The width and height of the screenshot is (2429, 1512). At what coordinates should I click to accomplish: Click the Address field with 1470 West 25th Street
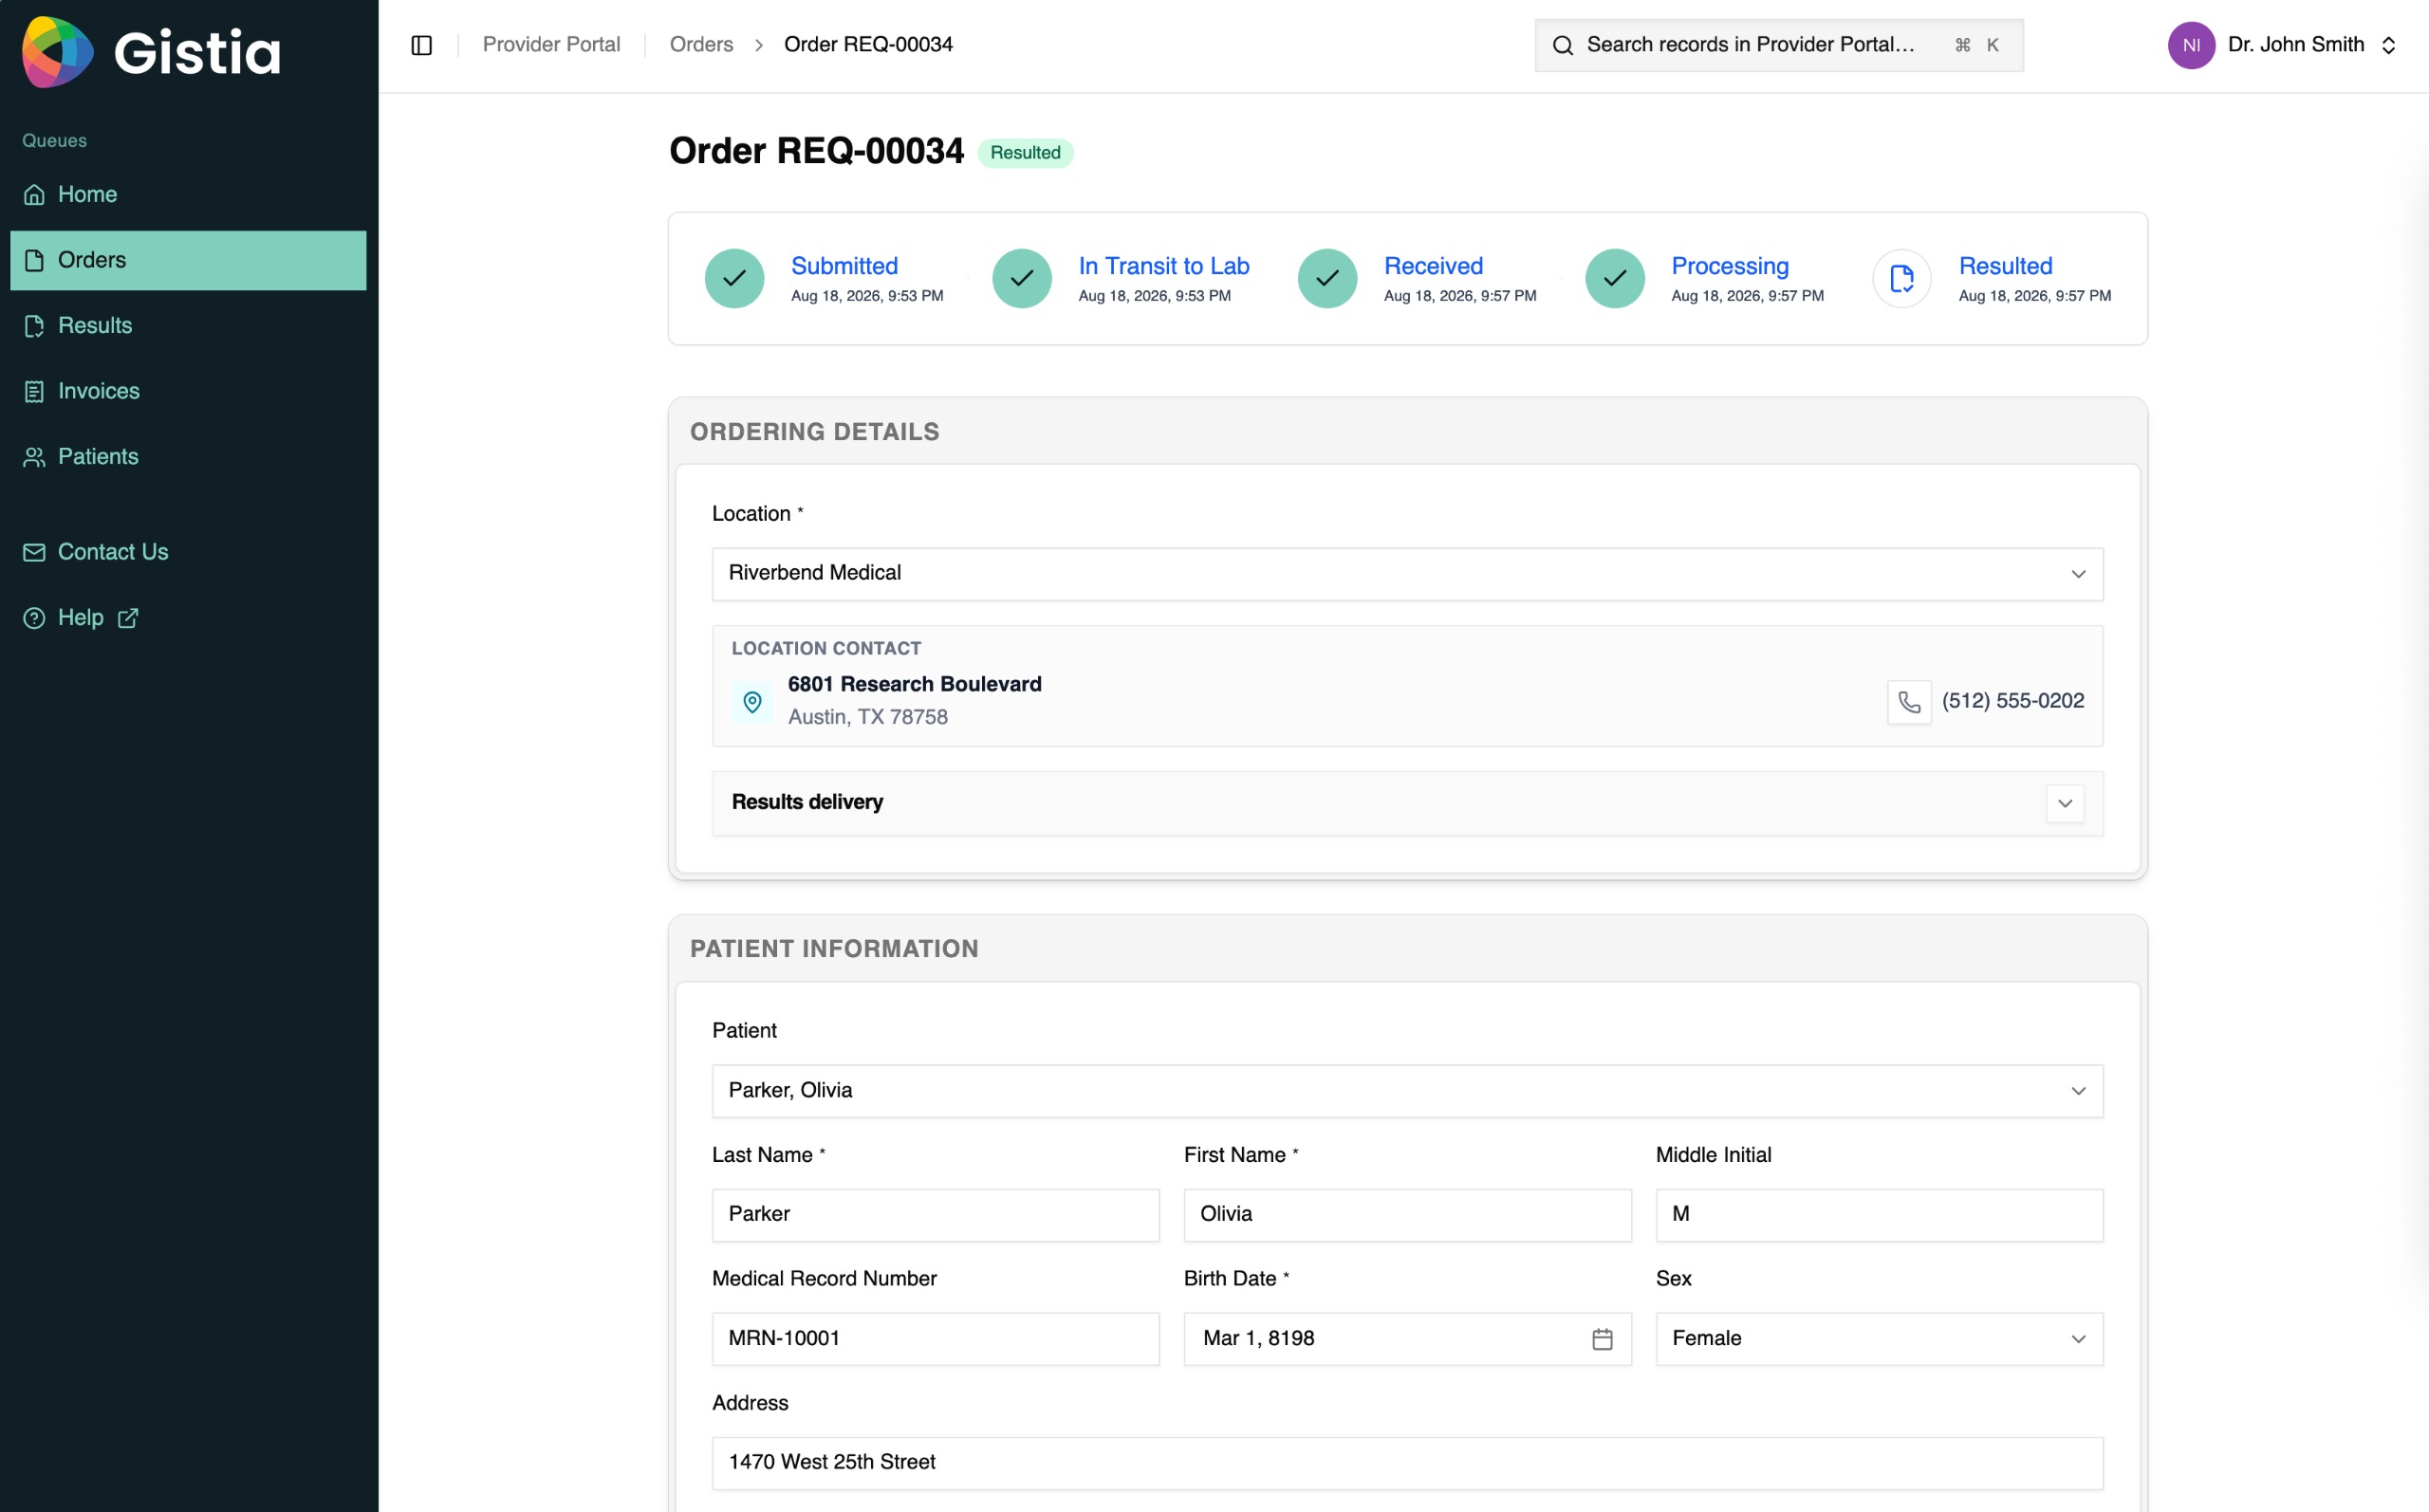[1407, 1464]
